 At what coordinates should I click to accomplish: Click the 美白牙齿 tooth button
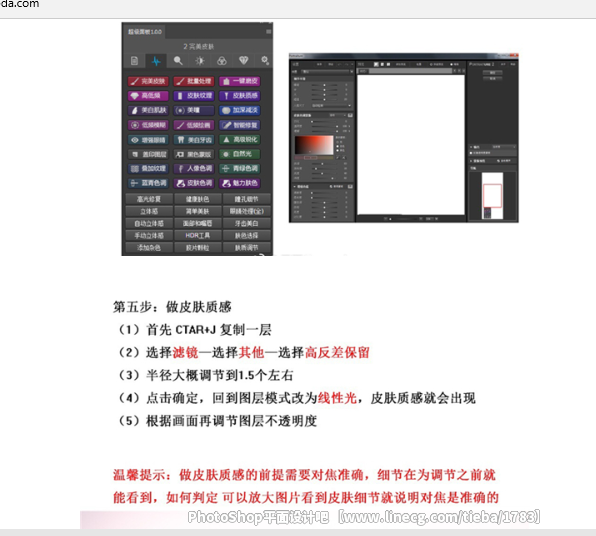coord(194,140)
